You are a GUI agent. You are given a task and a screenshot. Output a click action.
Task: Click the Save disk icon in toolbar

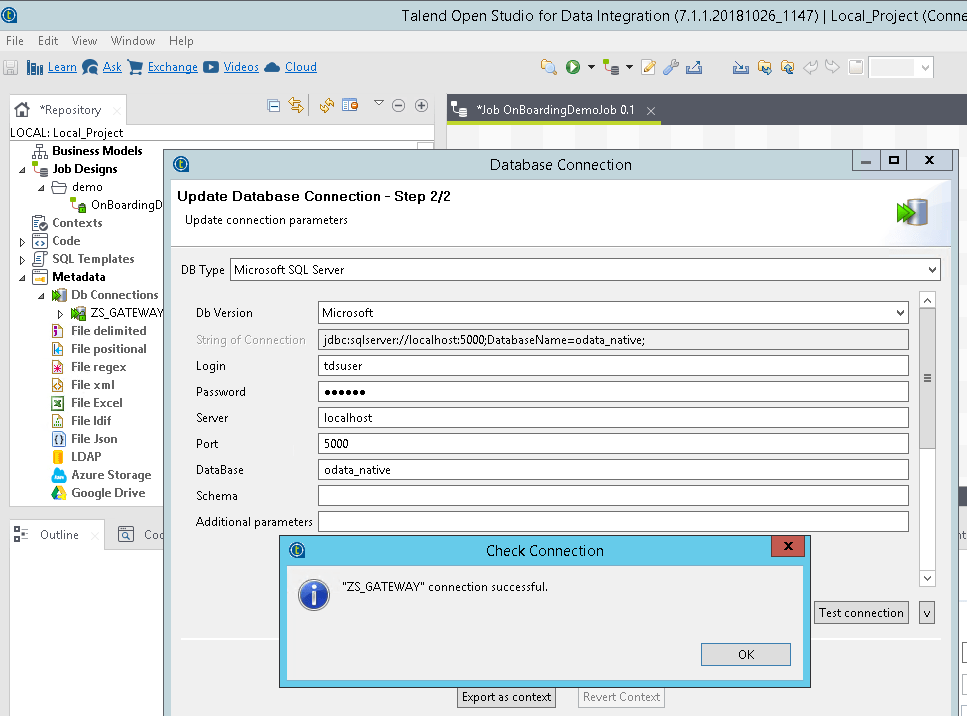click(10, 67)
